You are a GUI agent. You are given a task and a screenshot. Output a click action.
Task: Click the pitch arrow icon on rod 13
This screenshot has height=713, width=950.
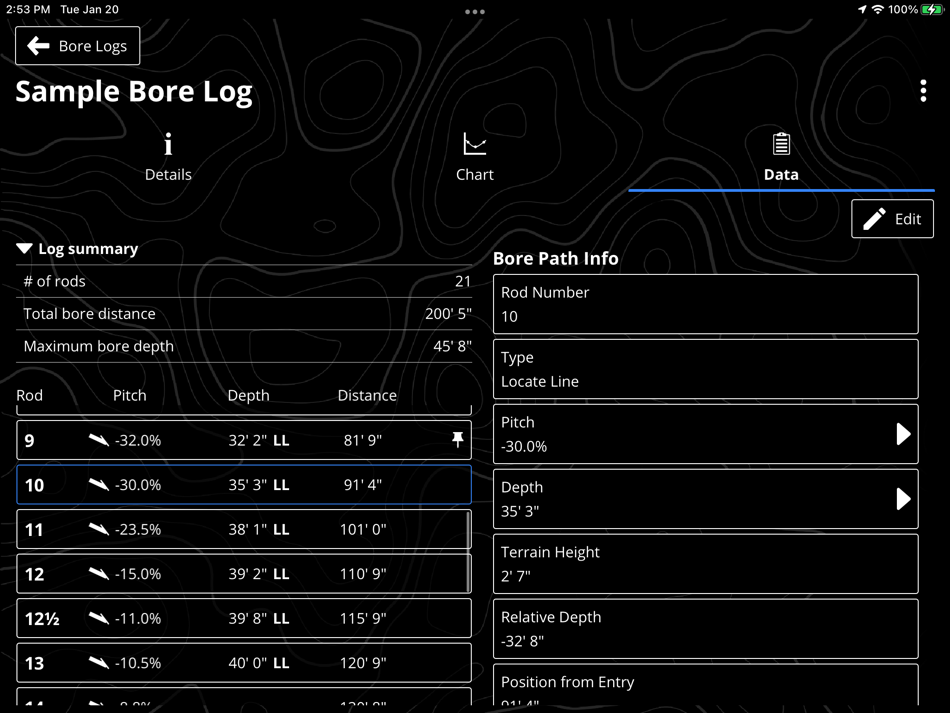(99, 662)
